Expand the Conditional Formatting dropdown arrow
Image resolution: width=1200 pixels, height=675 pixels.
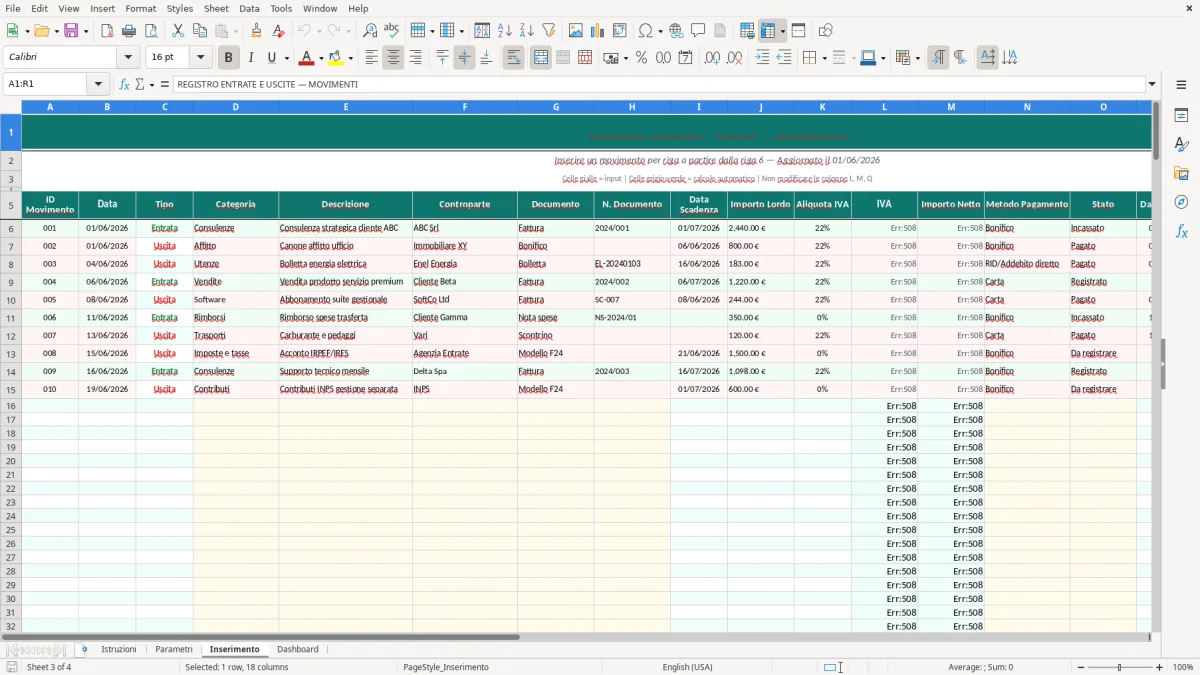click(916, 58)
